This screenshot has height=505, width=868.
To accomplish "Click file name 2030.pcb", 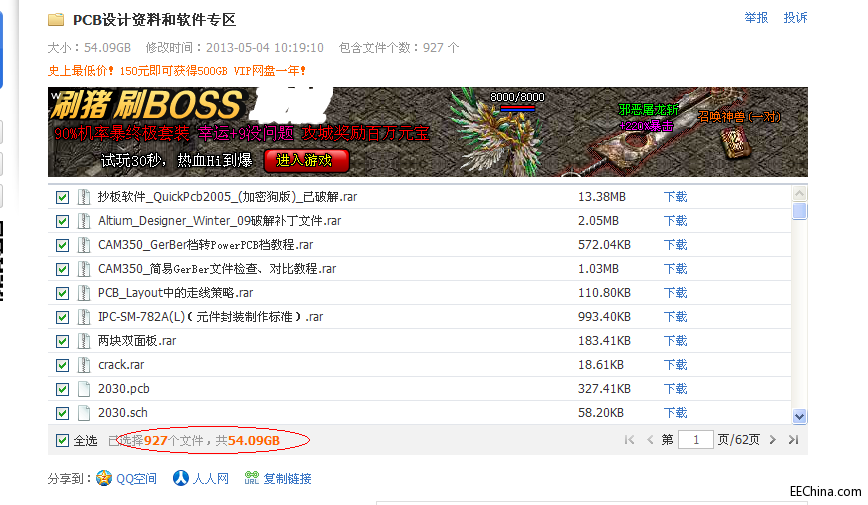I will pos(124,389).
